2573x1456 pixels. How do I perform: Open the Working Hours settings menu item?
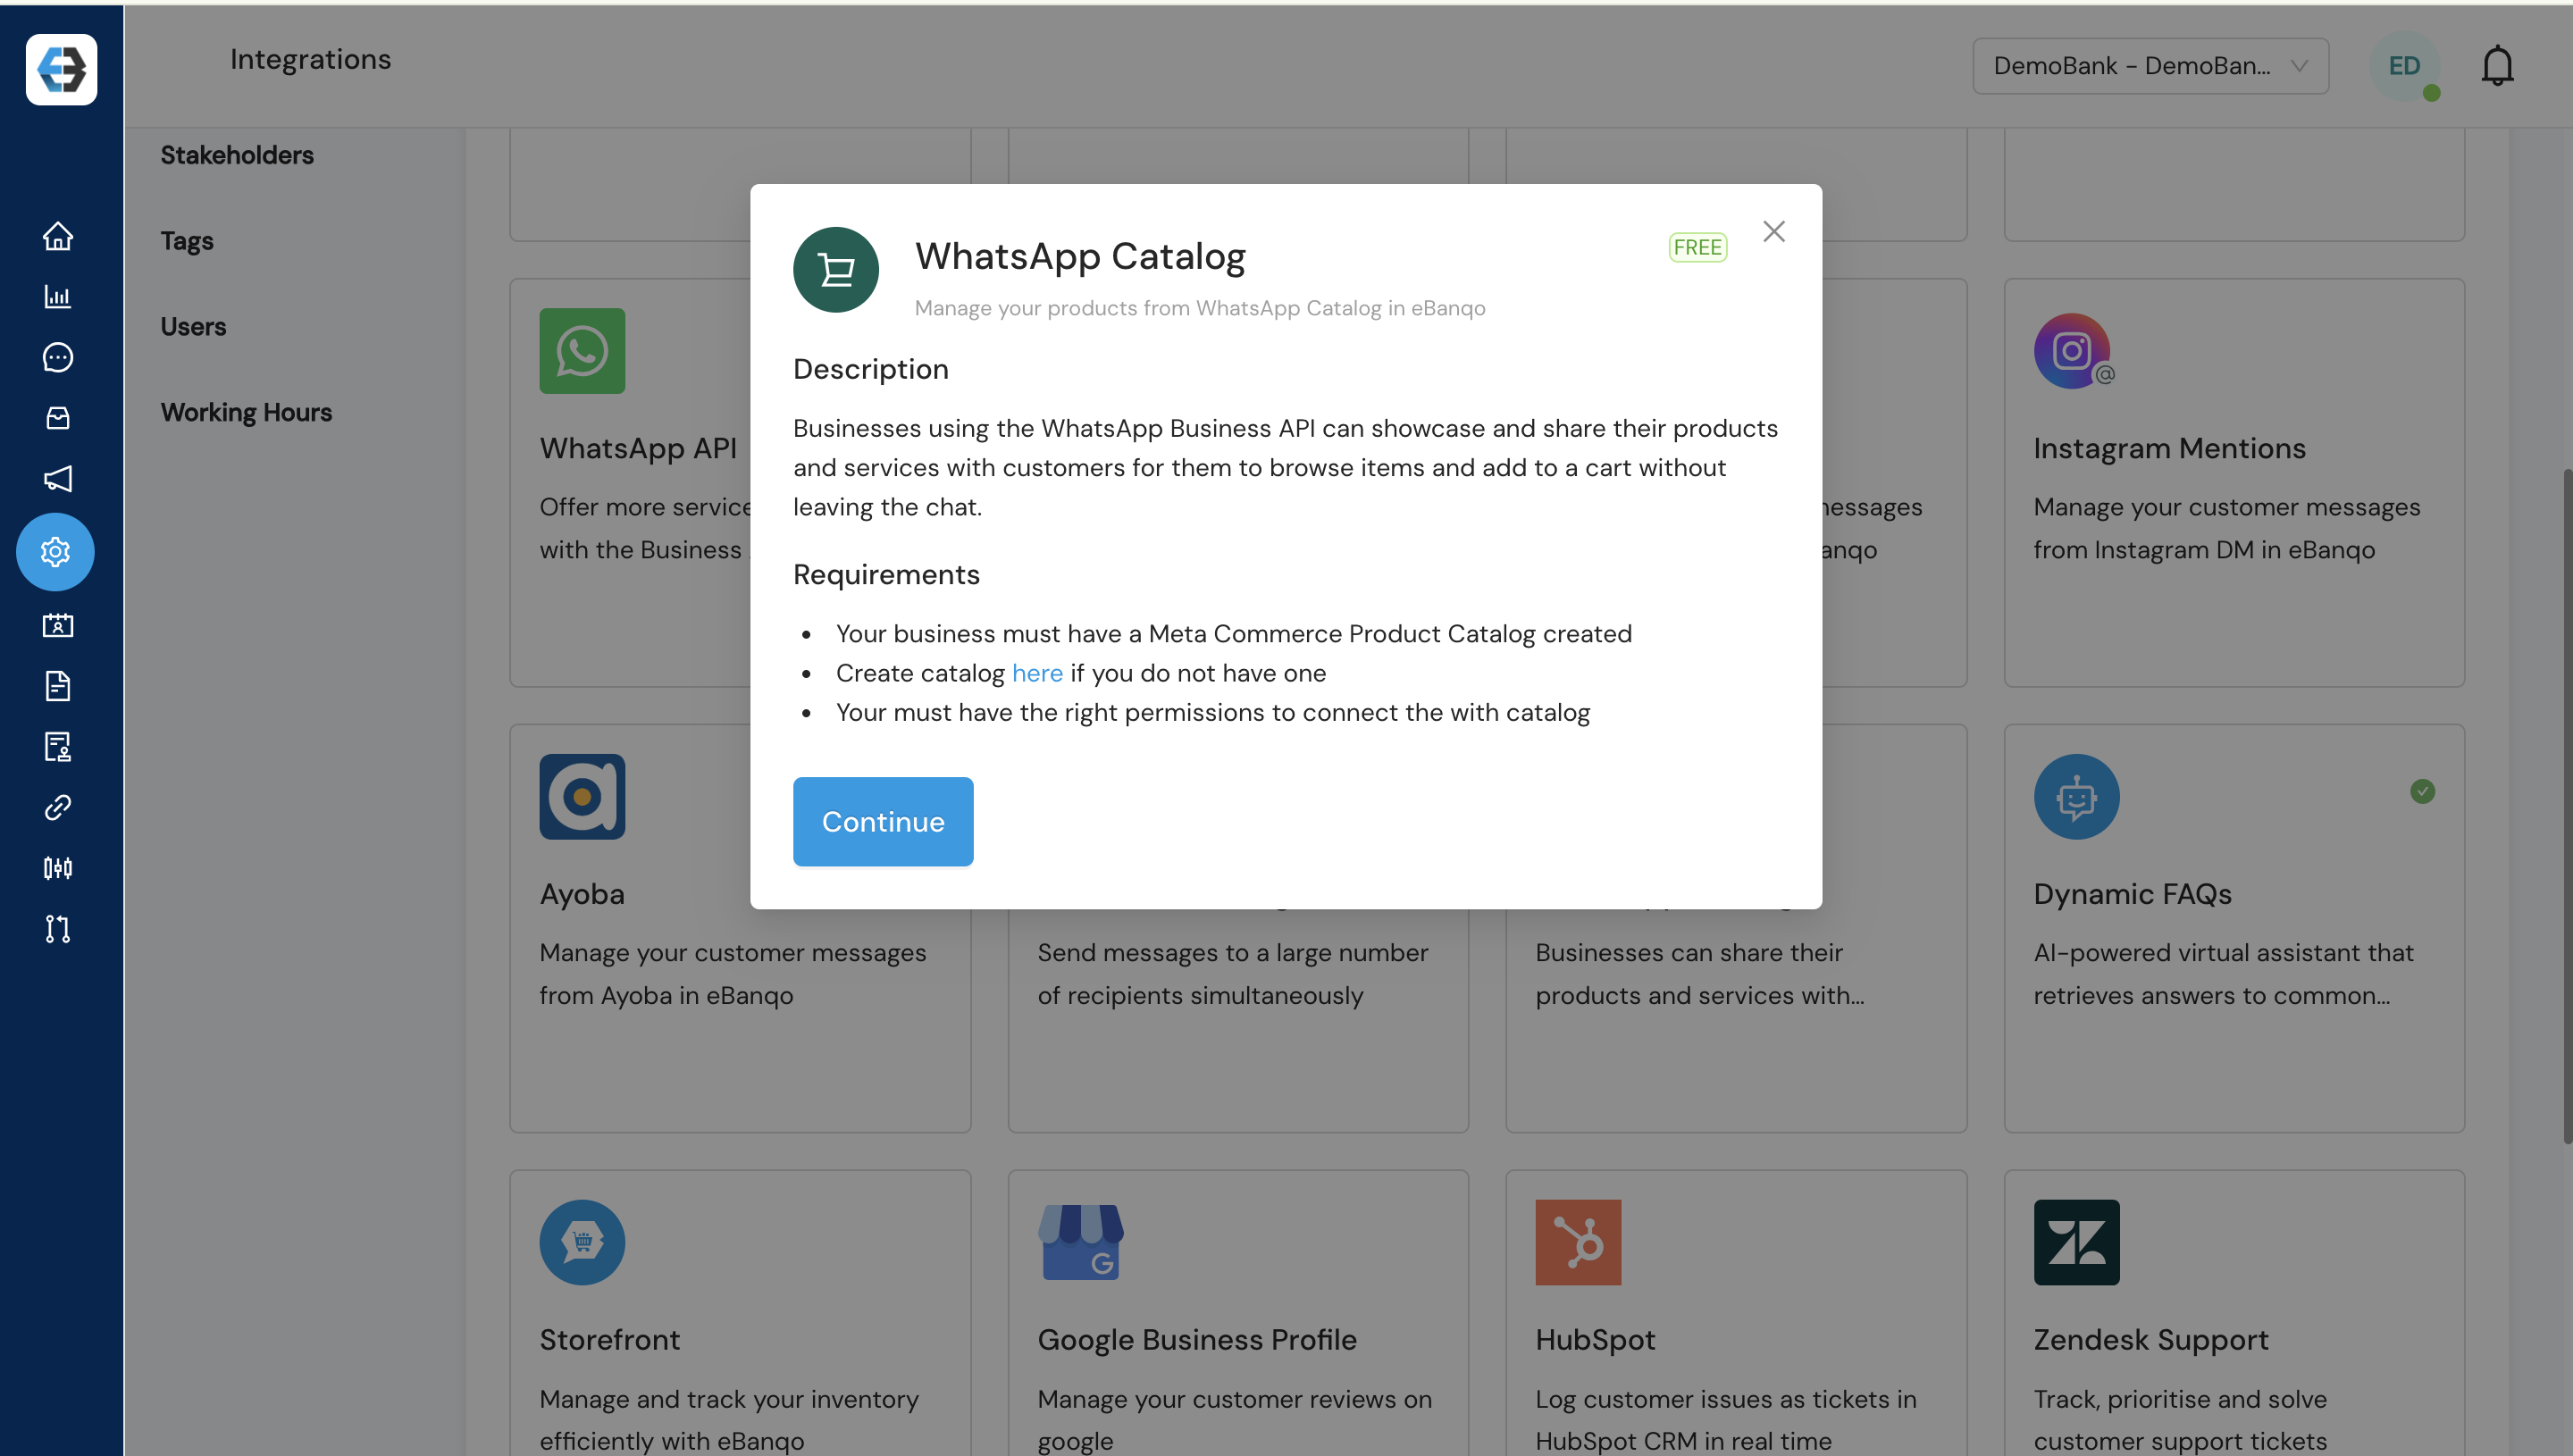246,413
